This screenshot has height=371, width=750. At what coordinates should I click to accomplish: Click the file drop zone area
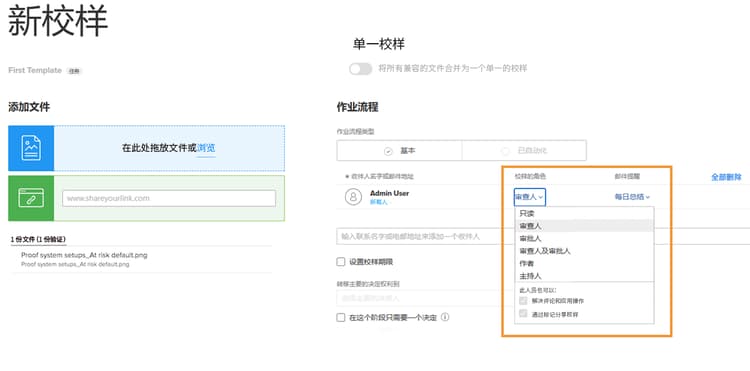tap(169, 148)
